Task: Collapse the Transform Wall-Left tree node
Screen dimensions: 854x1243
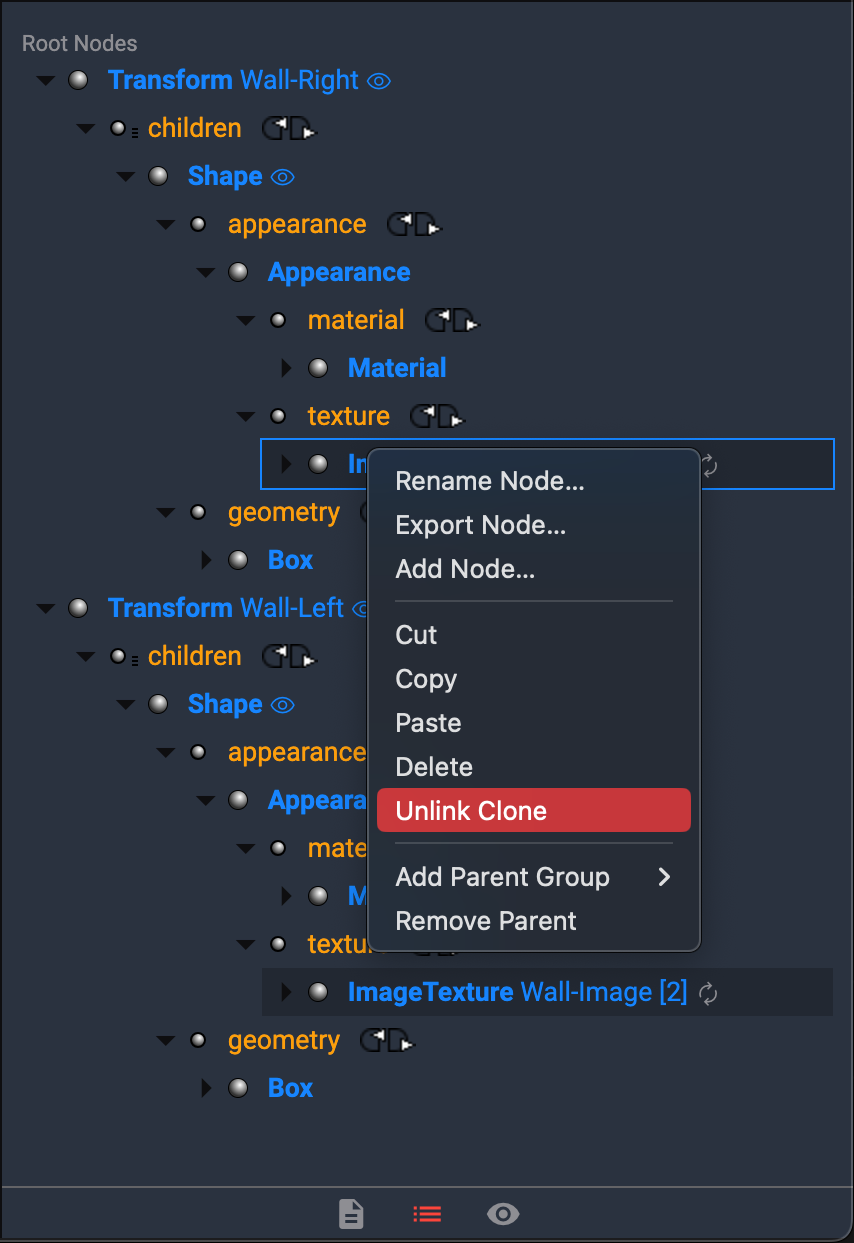Action: coord(46,608)
